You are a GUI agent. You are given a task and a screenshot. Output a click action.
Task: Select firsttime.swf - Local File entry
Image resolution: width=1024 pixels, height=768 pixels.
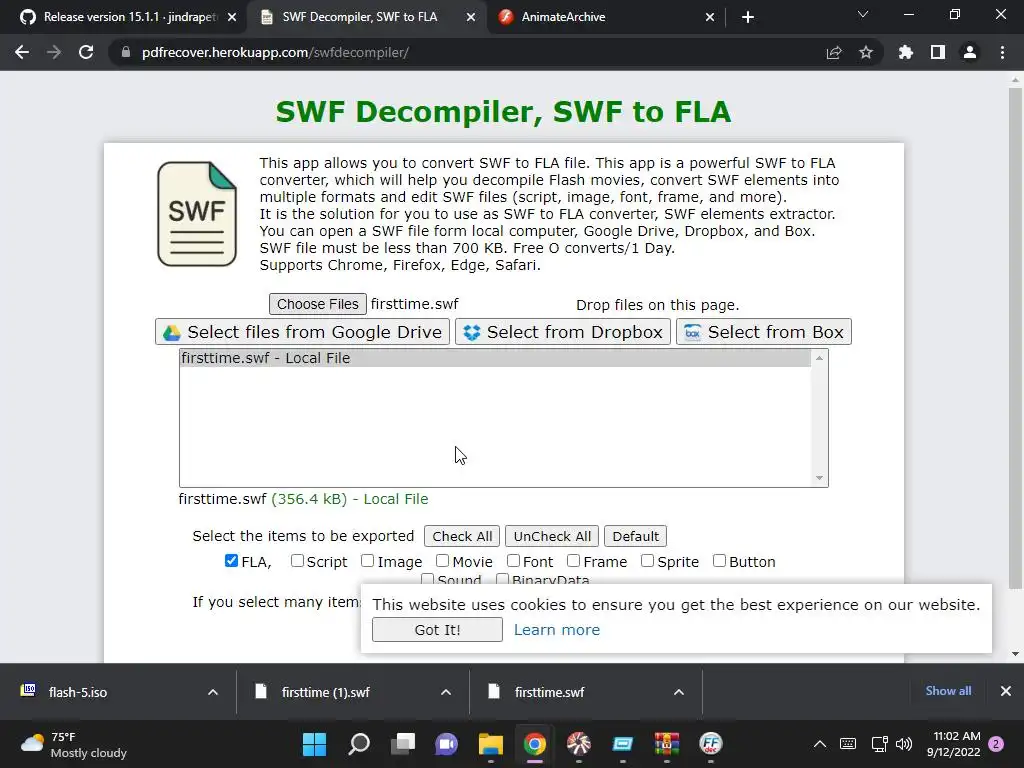495,358
